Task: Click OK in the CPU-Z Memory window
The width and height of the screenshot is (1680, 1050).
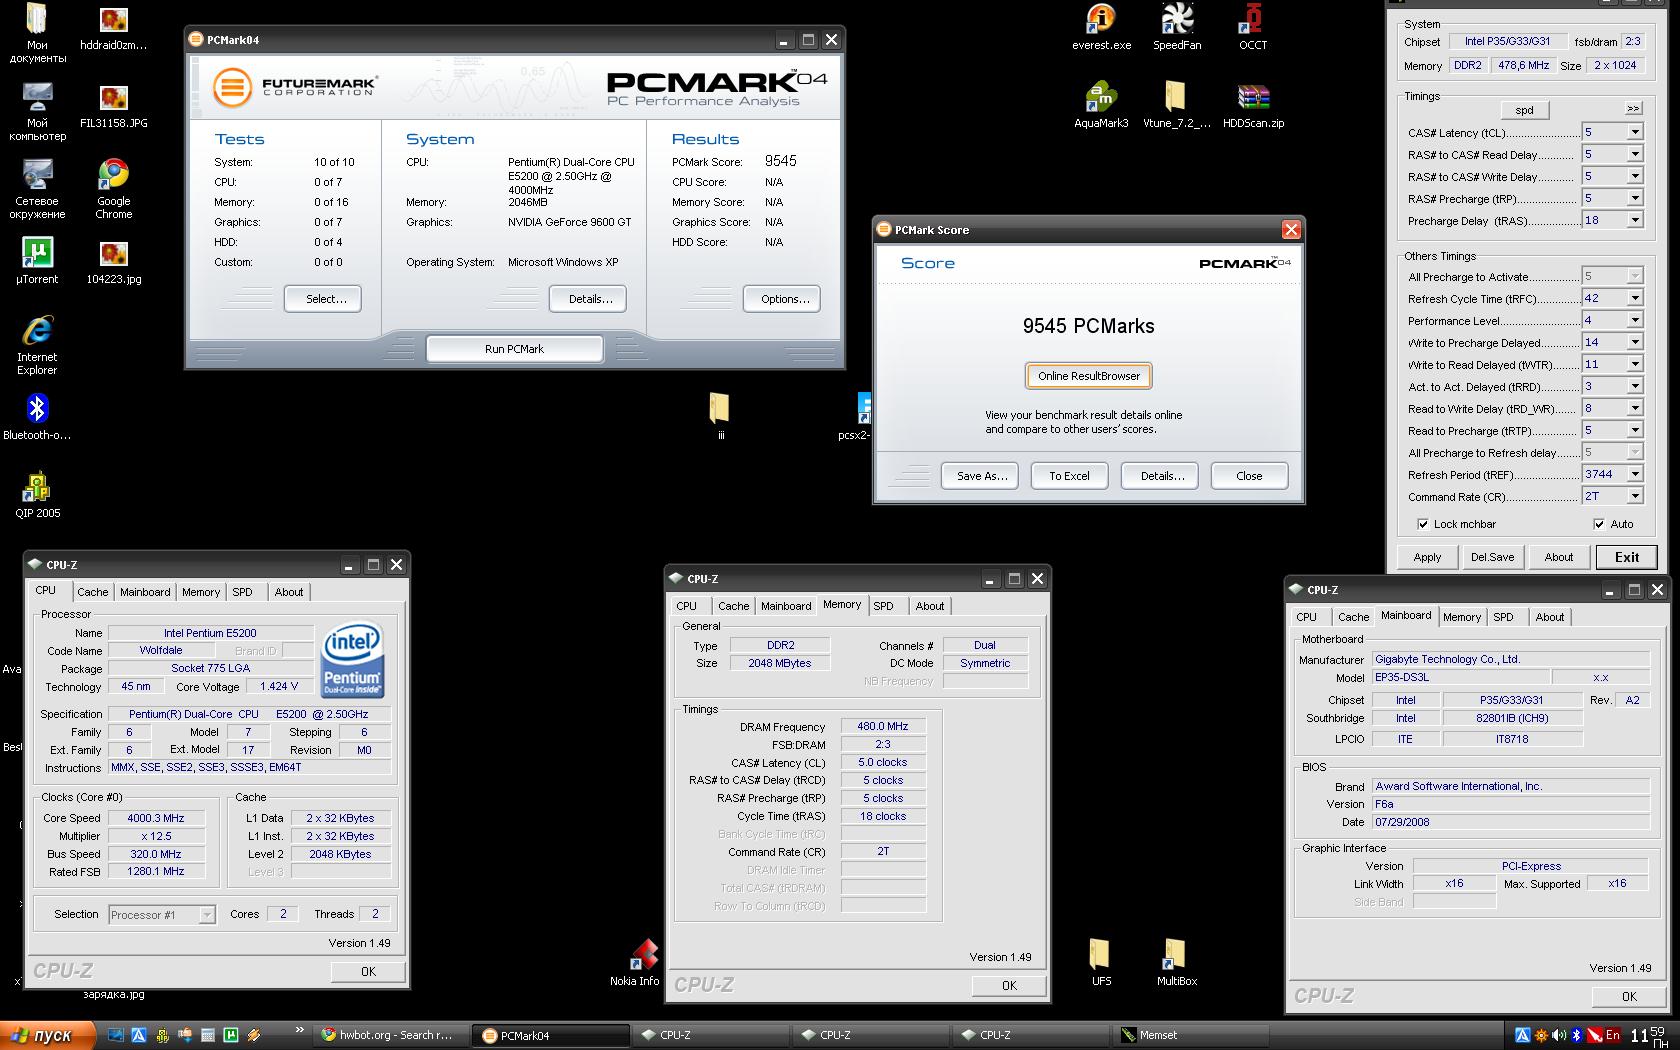Action: click(1009, 985)
